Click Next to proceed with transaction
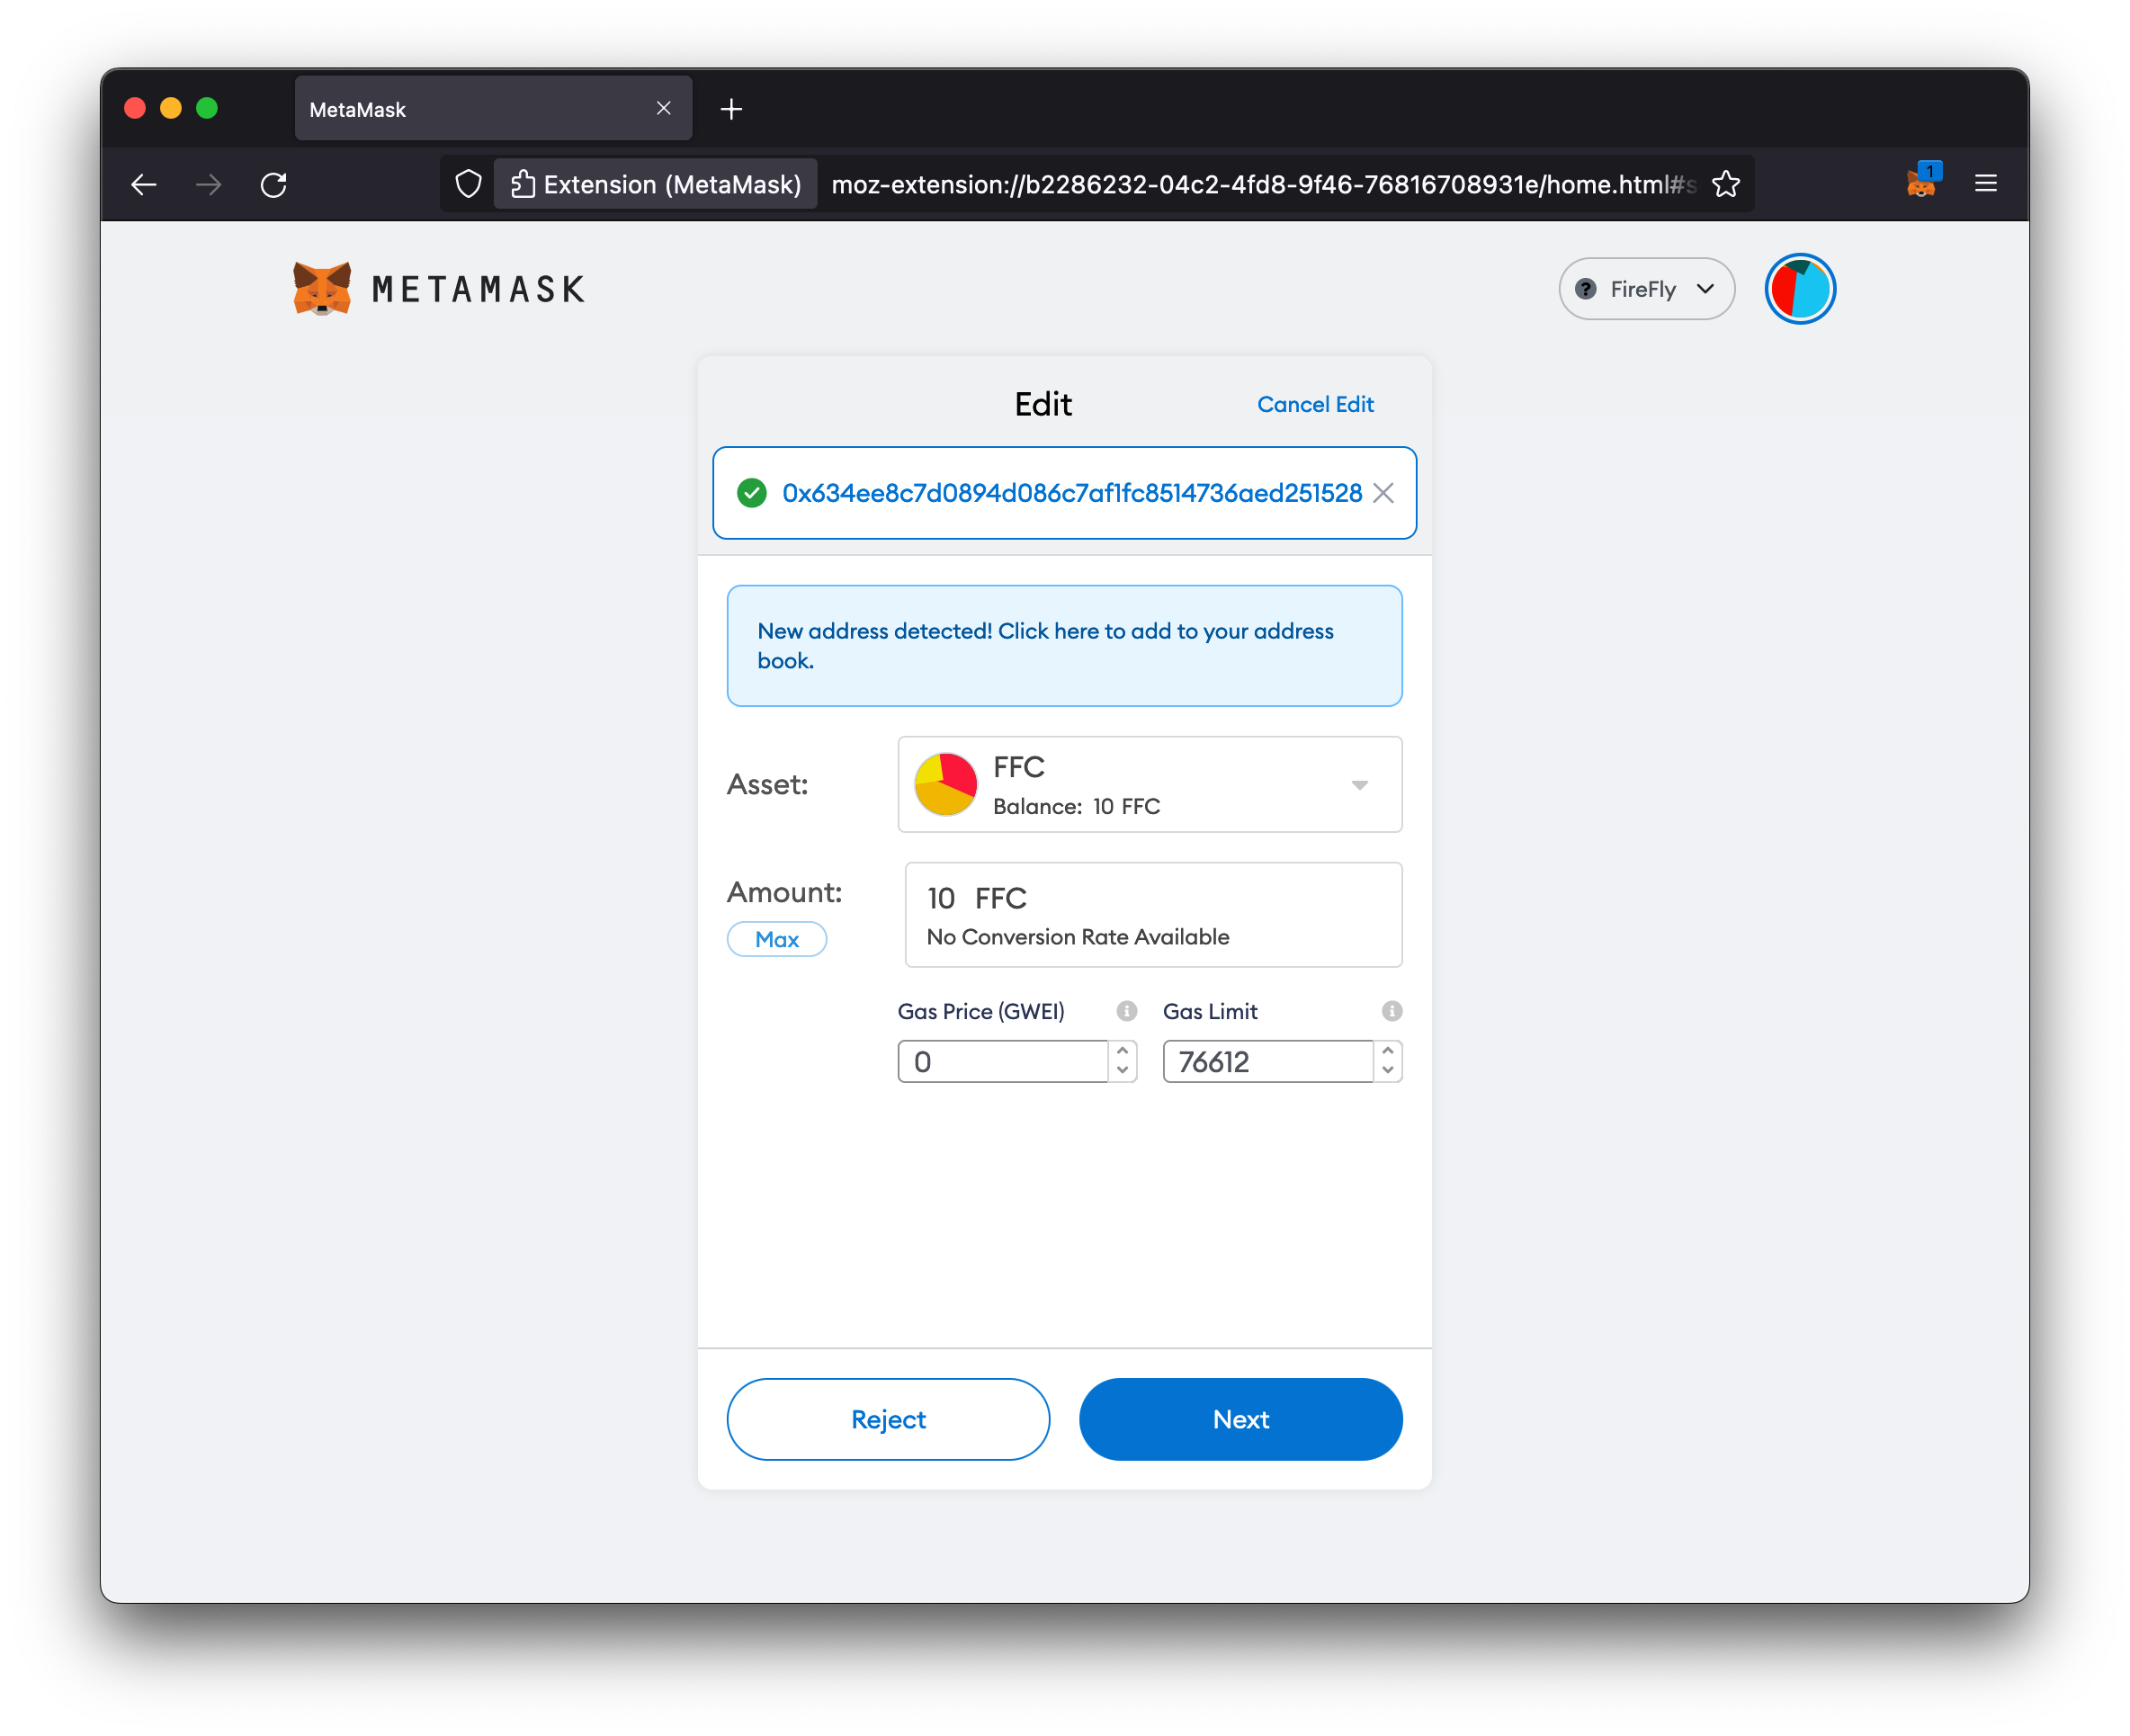 point(1240,1418)
